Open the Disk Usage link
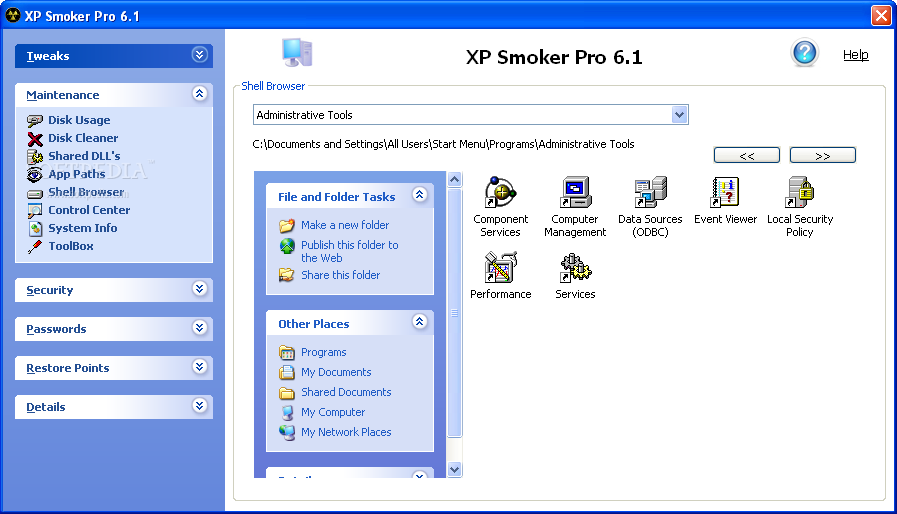897x514 pixels. tap(79, 120)
